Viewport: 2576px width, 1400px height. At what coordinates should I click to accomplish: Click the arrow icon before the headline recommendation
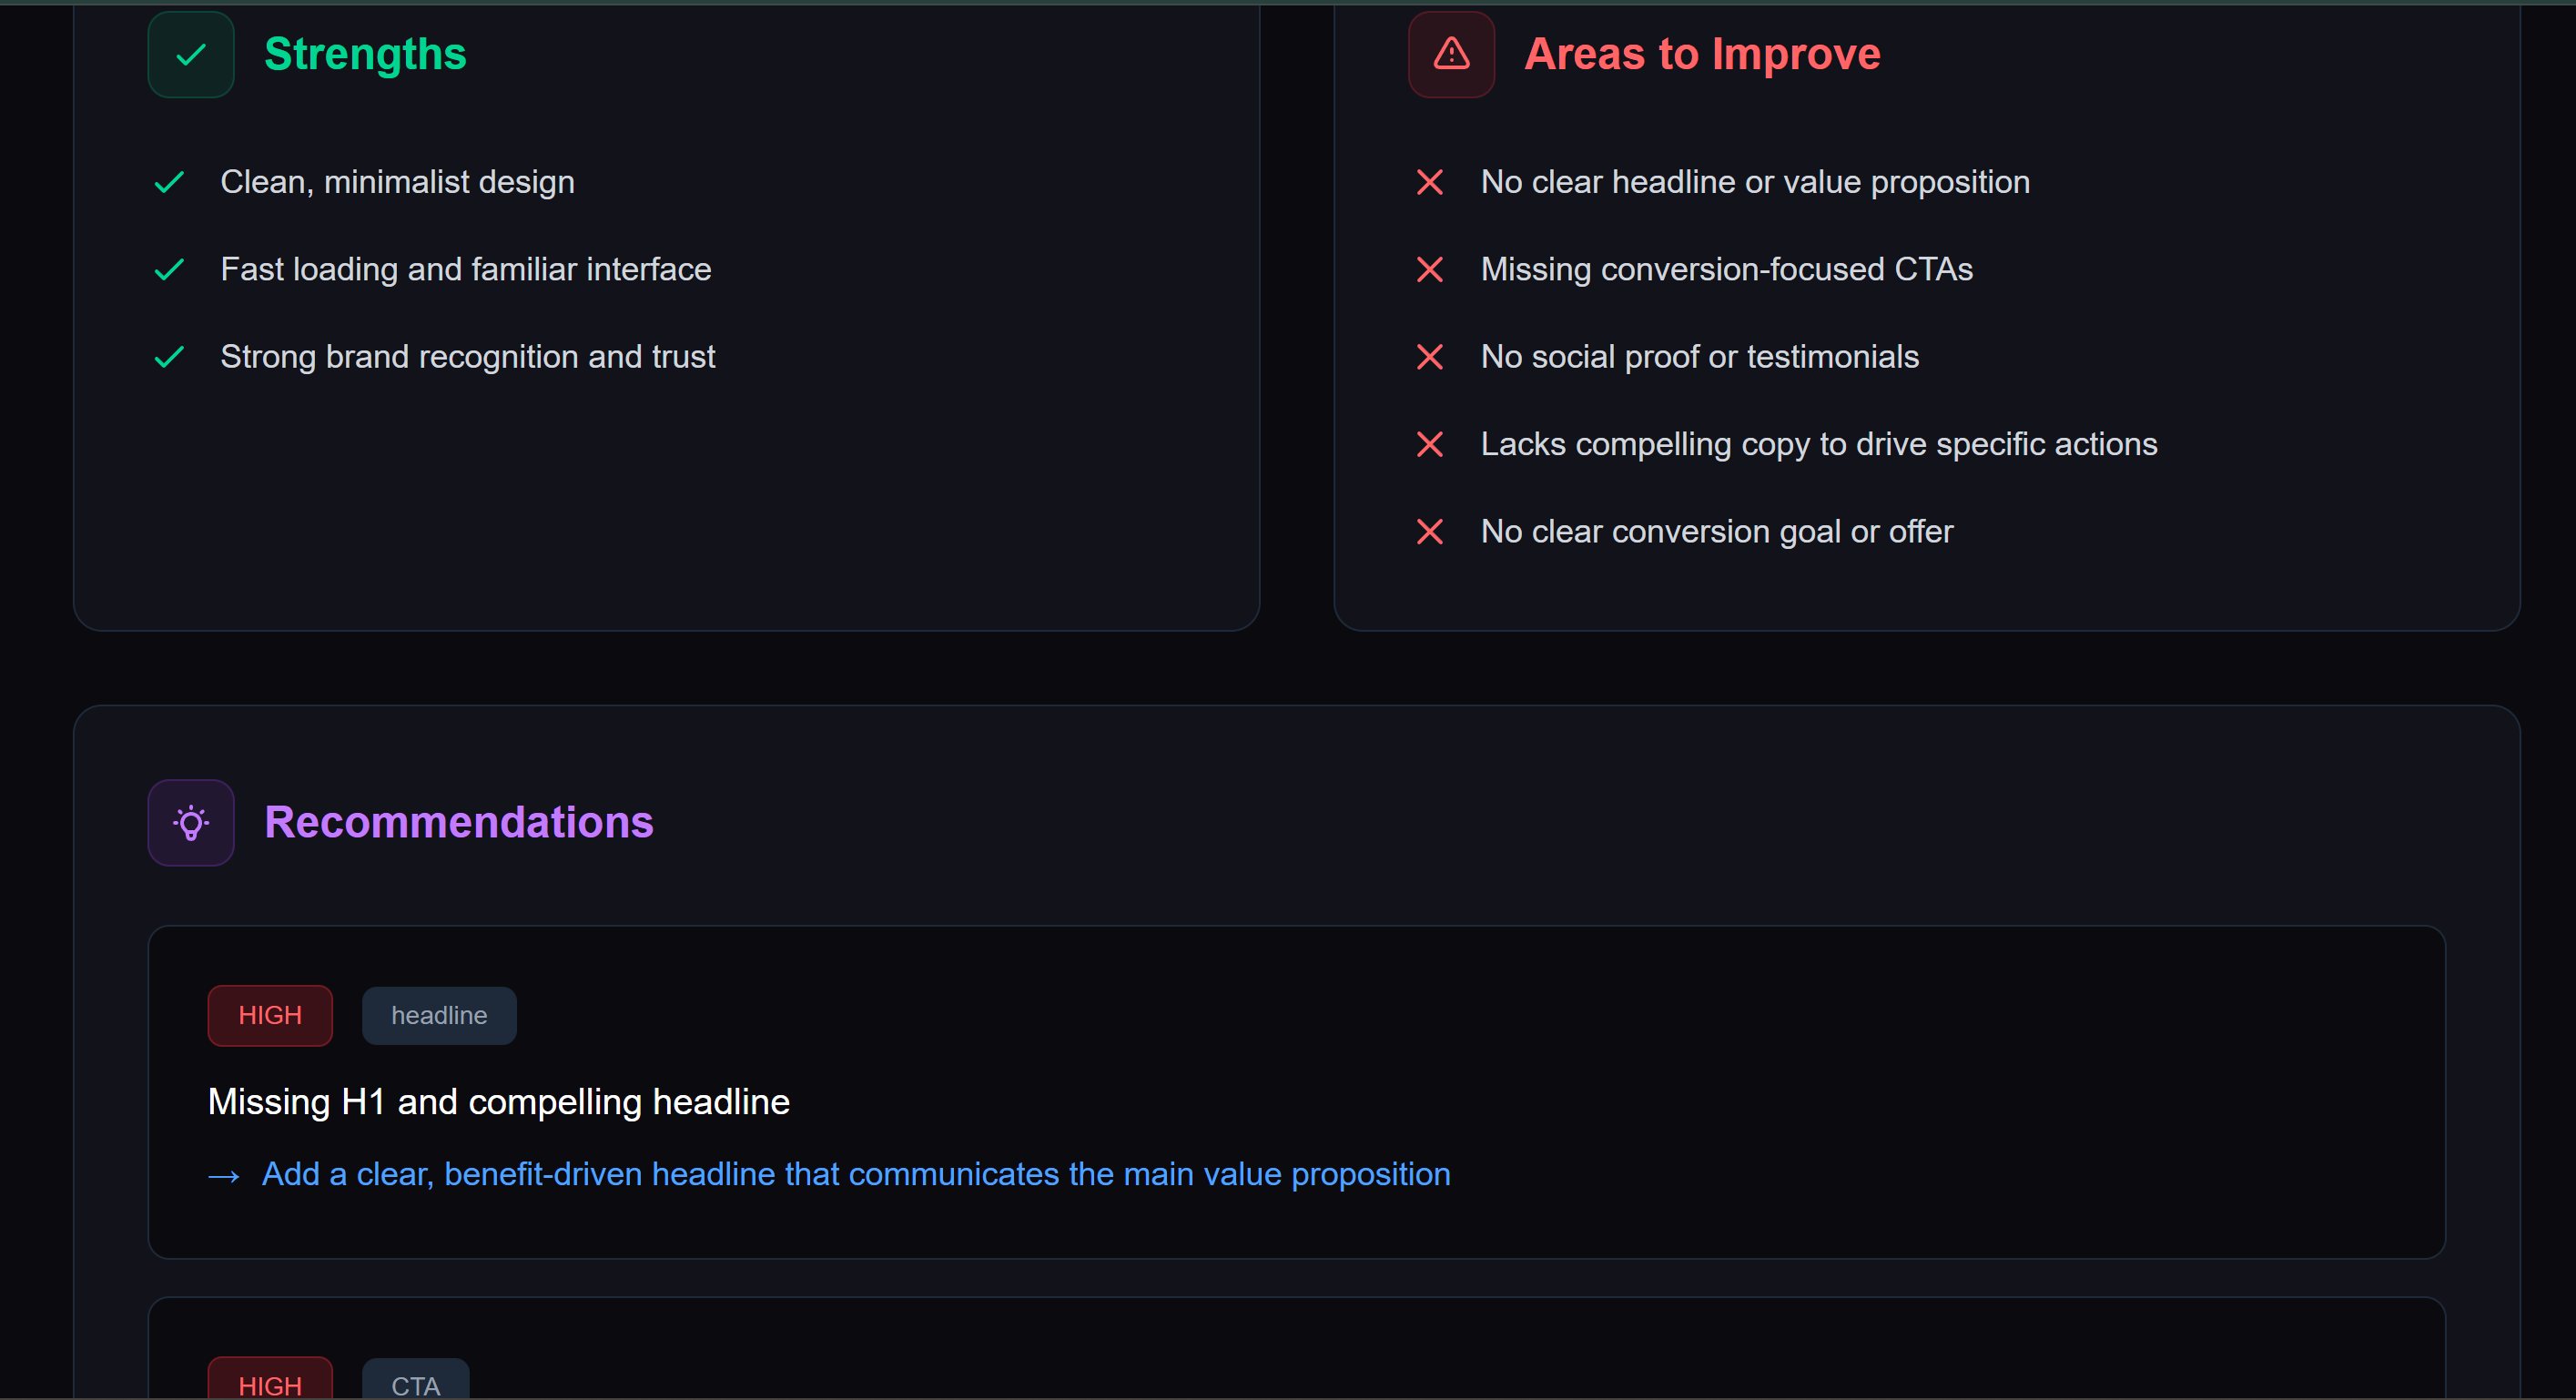tap(224, 1176)
